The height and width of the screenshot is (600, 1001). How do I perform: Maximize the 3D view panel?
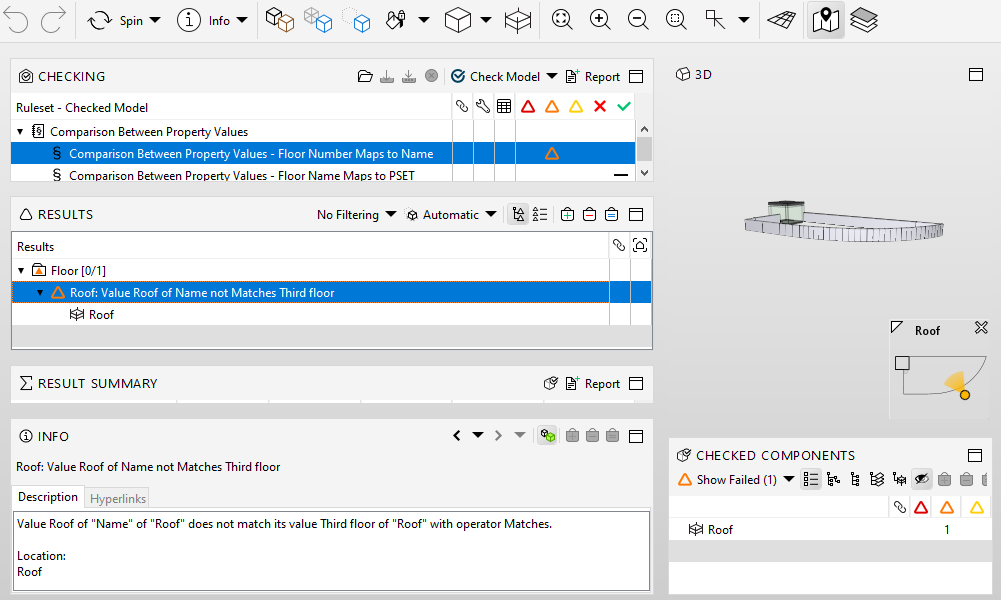click(x=975, y=75)
